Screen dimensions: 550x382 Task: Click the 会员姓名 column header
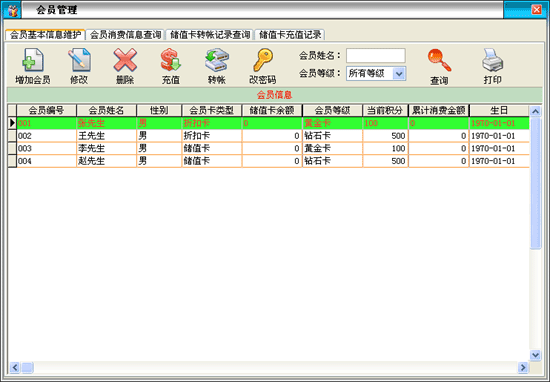106,110
